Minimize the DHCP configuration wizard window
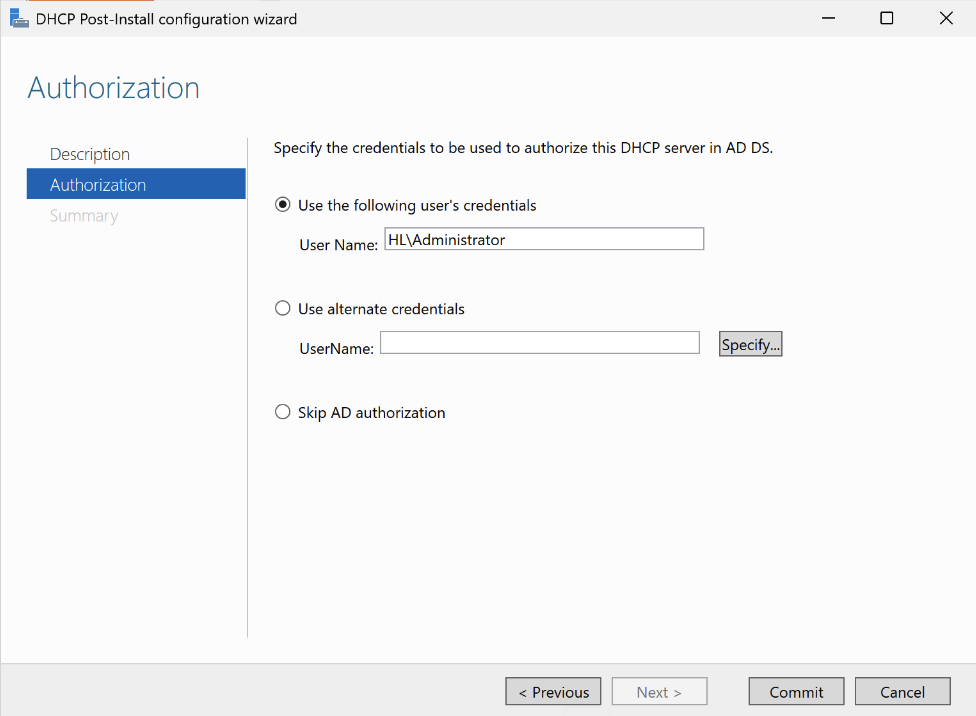The height and width of the screenshot is (716, 976). click(828, 19)
